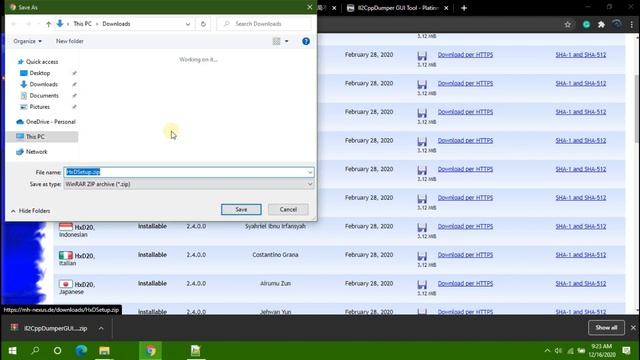Viewport: 640px width, 360px height.
Task: Close the downloads bar
Action: pos(633,328)
